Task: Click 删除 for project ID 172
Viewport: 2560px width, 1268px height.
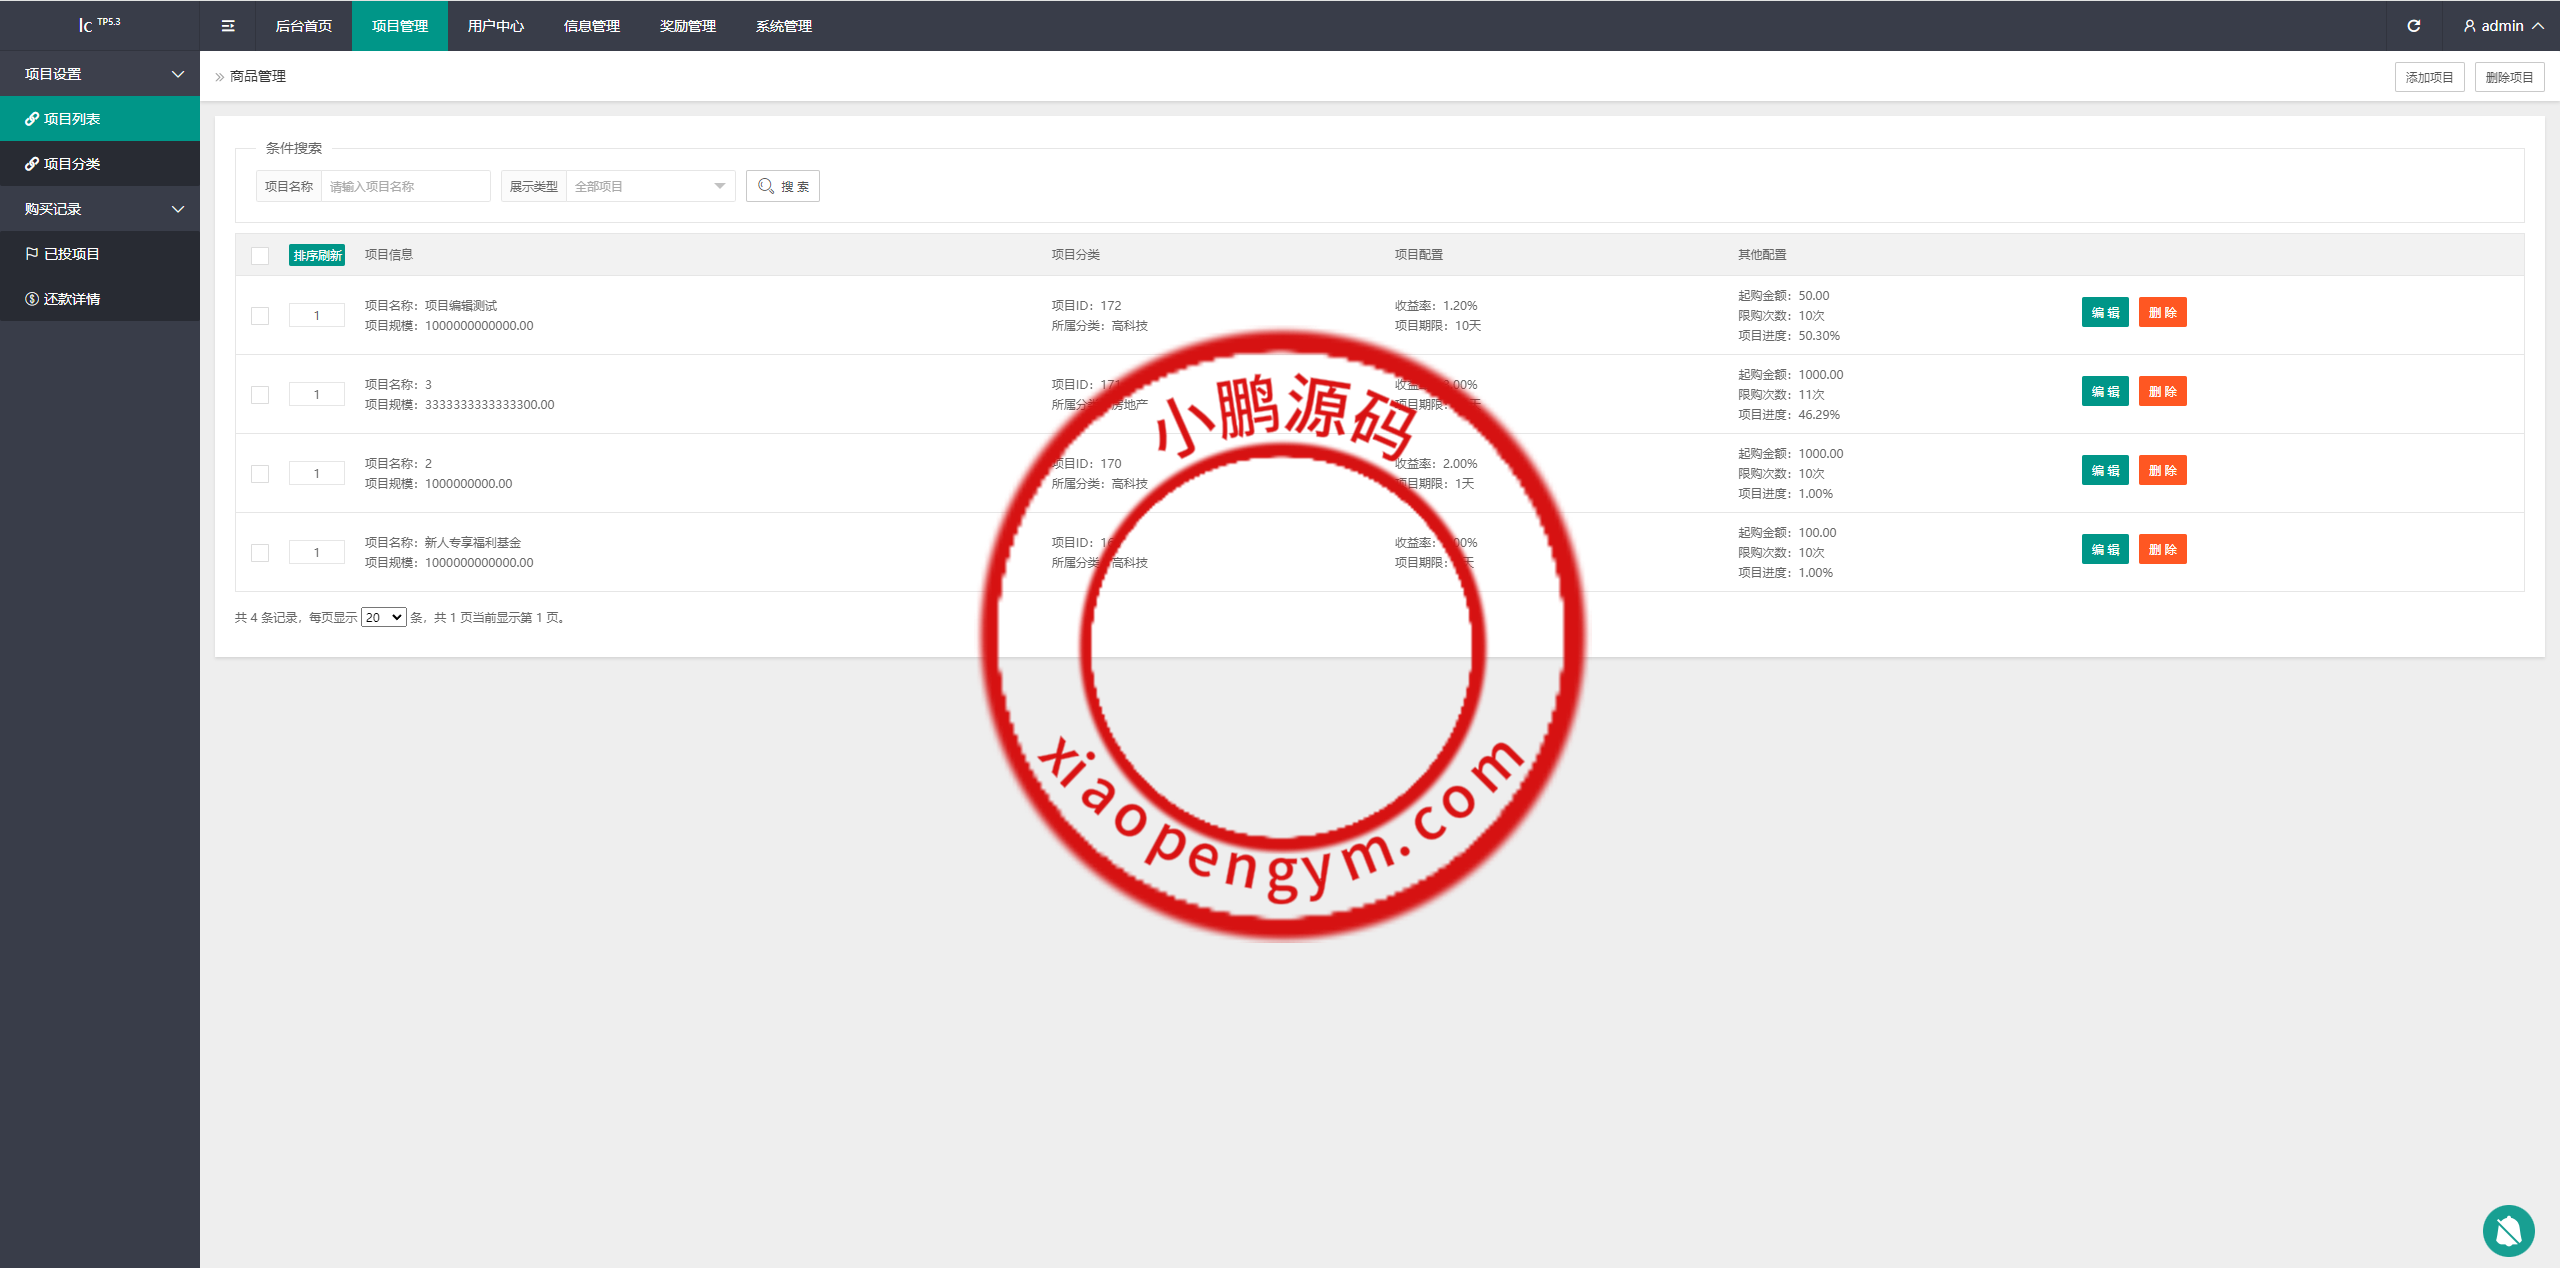Action: pos(2162,313)
